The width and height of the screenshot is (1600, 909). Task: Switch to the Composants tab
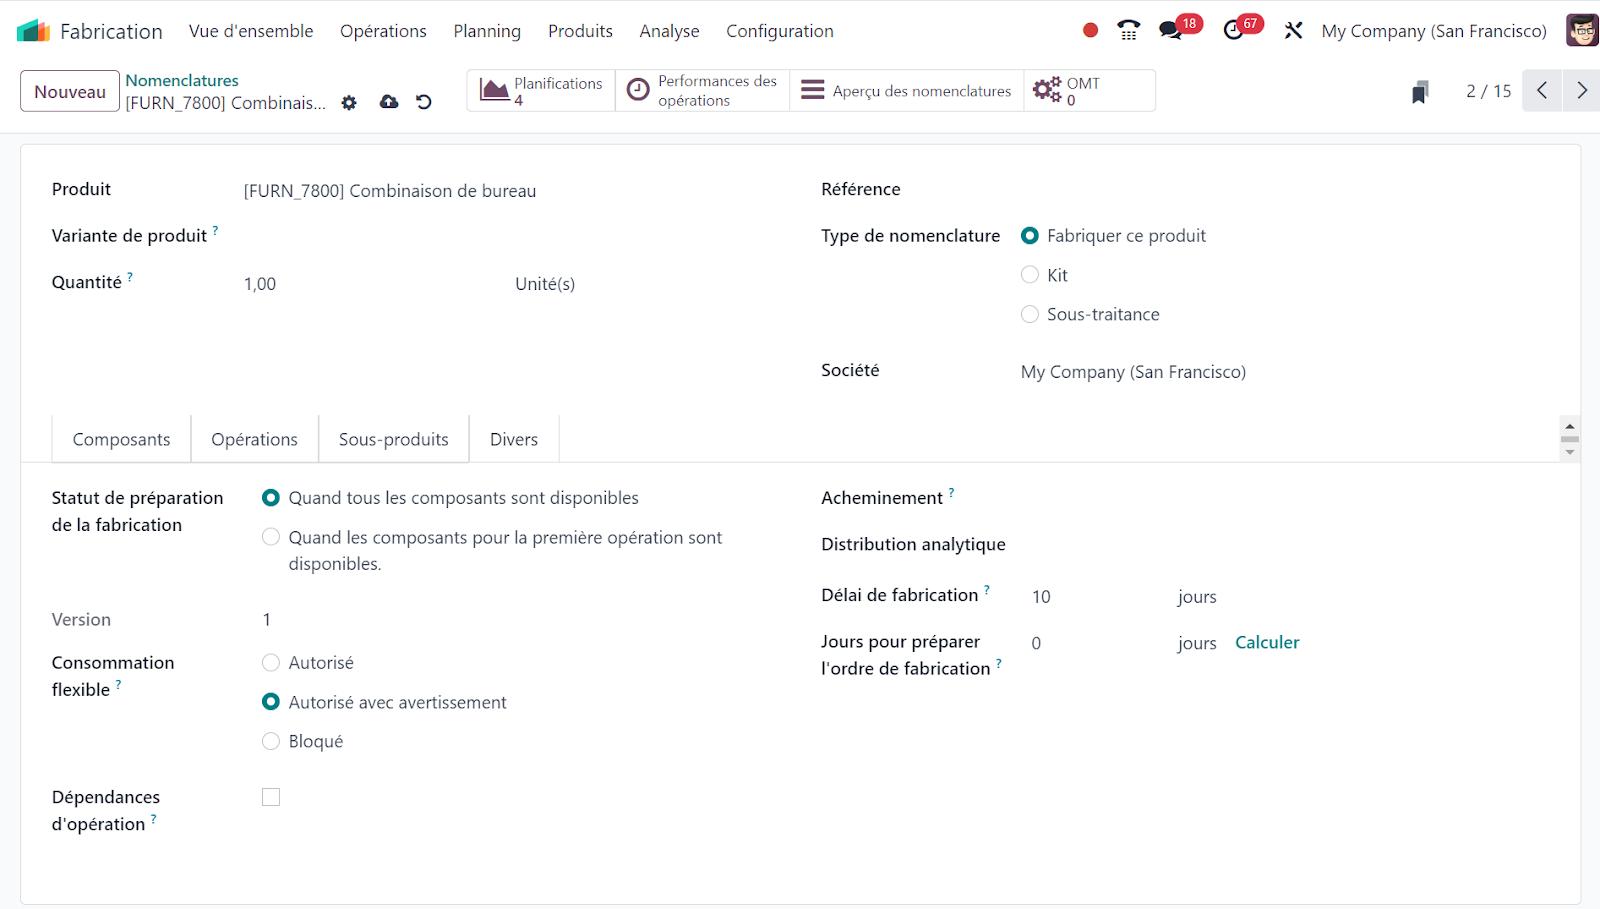pos(121,439)
